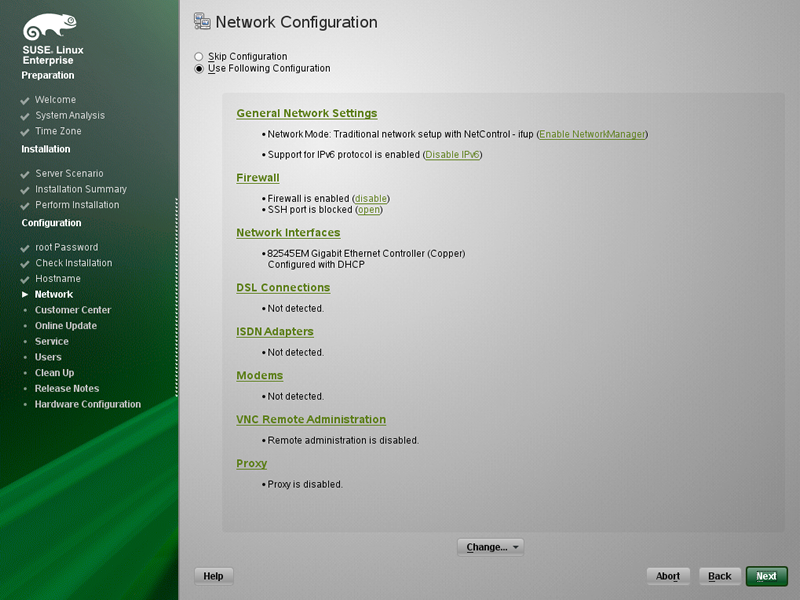Click Clean Up in the sidebar
Viewport: 800px width, 600px height.
tap(55, 373)
